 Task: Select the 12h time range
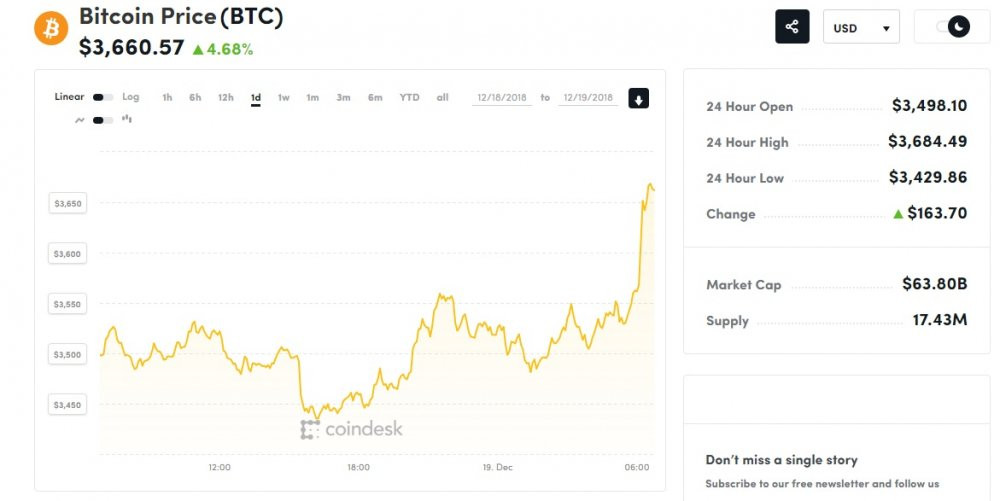pos(226,98)
